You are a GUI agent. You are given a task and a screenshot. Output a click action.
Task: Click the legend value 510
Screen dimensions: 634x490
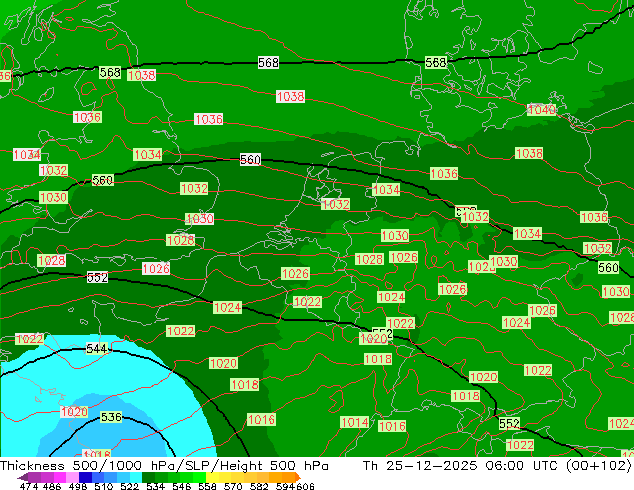click(x=104, y=486)
